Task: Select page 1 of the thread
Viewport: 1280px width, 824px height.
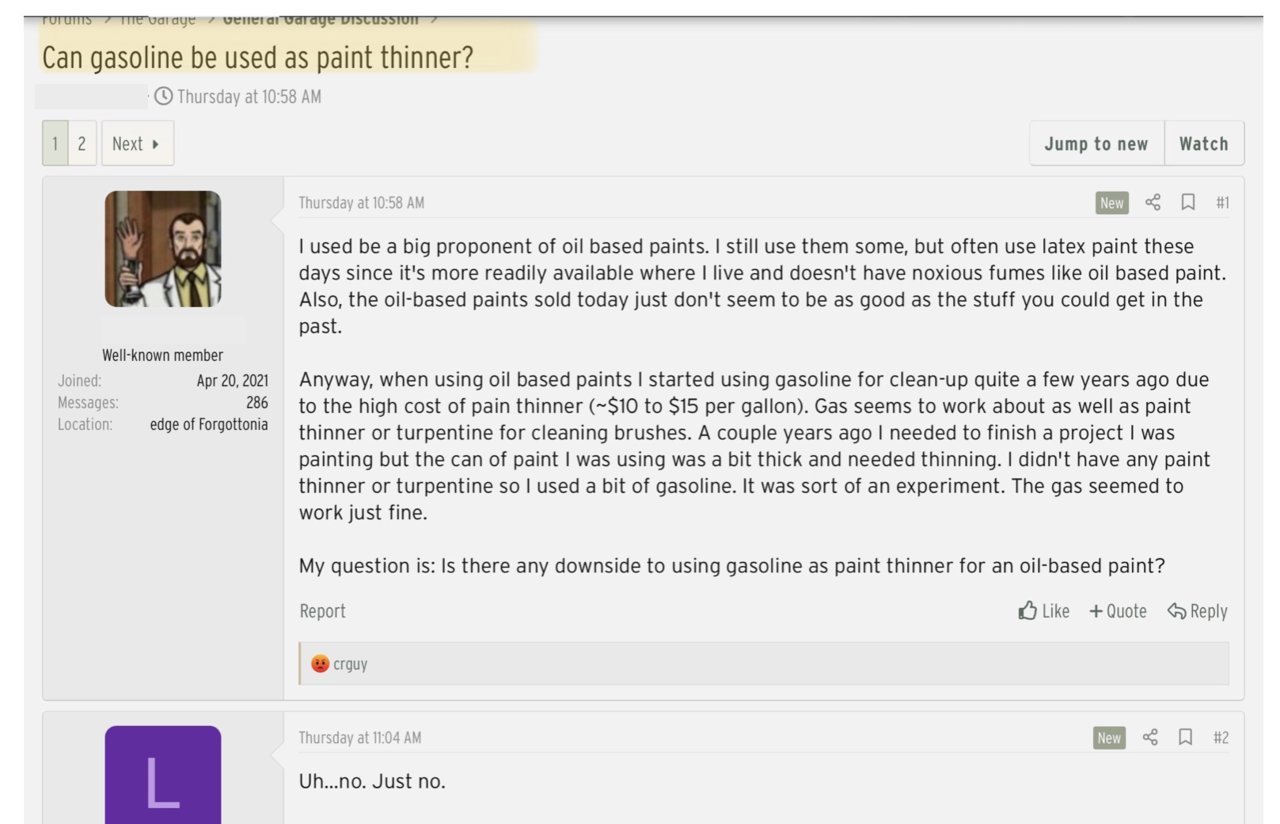Action: click(55, 144)
